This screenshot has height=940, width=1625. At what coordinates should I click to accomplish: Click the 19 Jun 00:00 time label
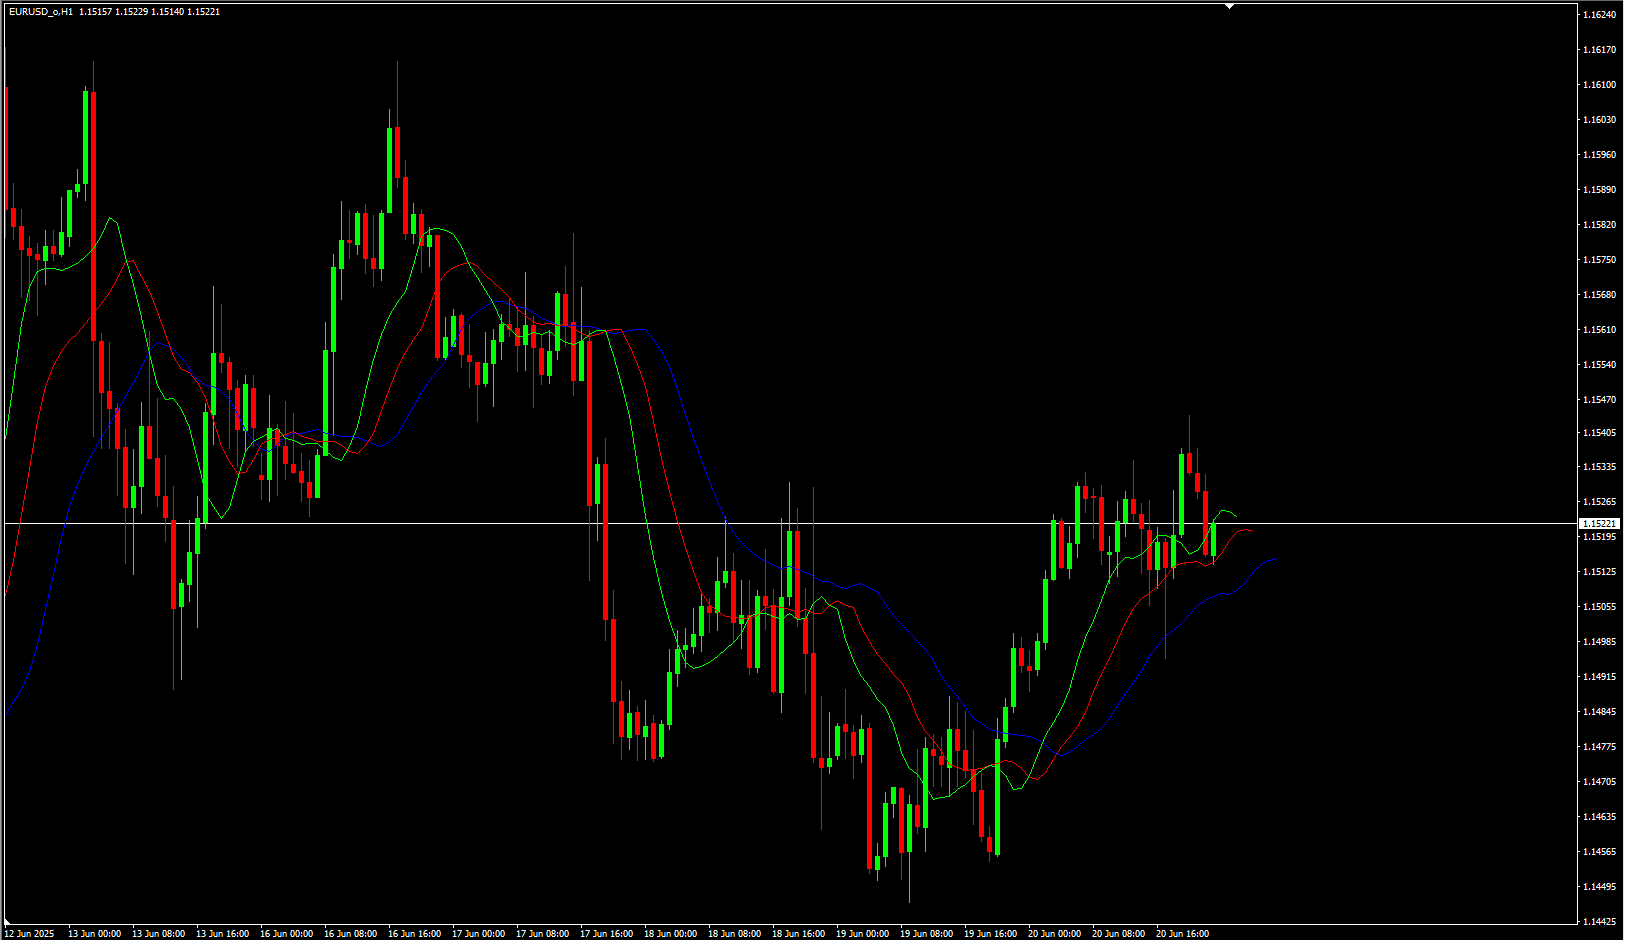coord(862,934)
